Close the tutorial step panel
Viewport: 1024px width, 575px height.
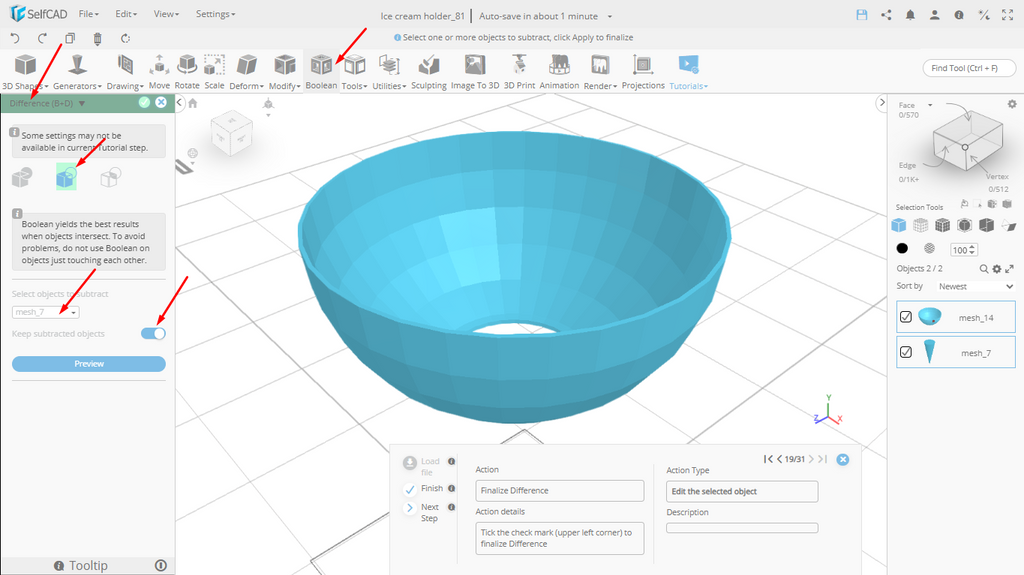843,459
